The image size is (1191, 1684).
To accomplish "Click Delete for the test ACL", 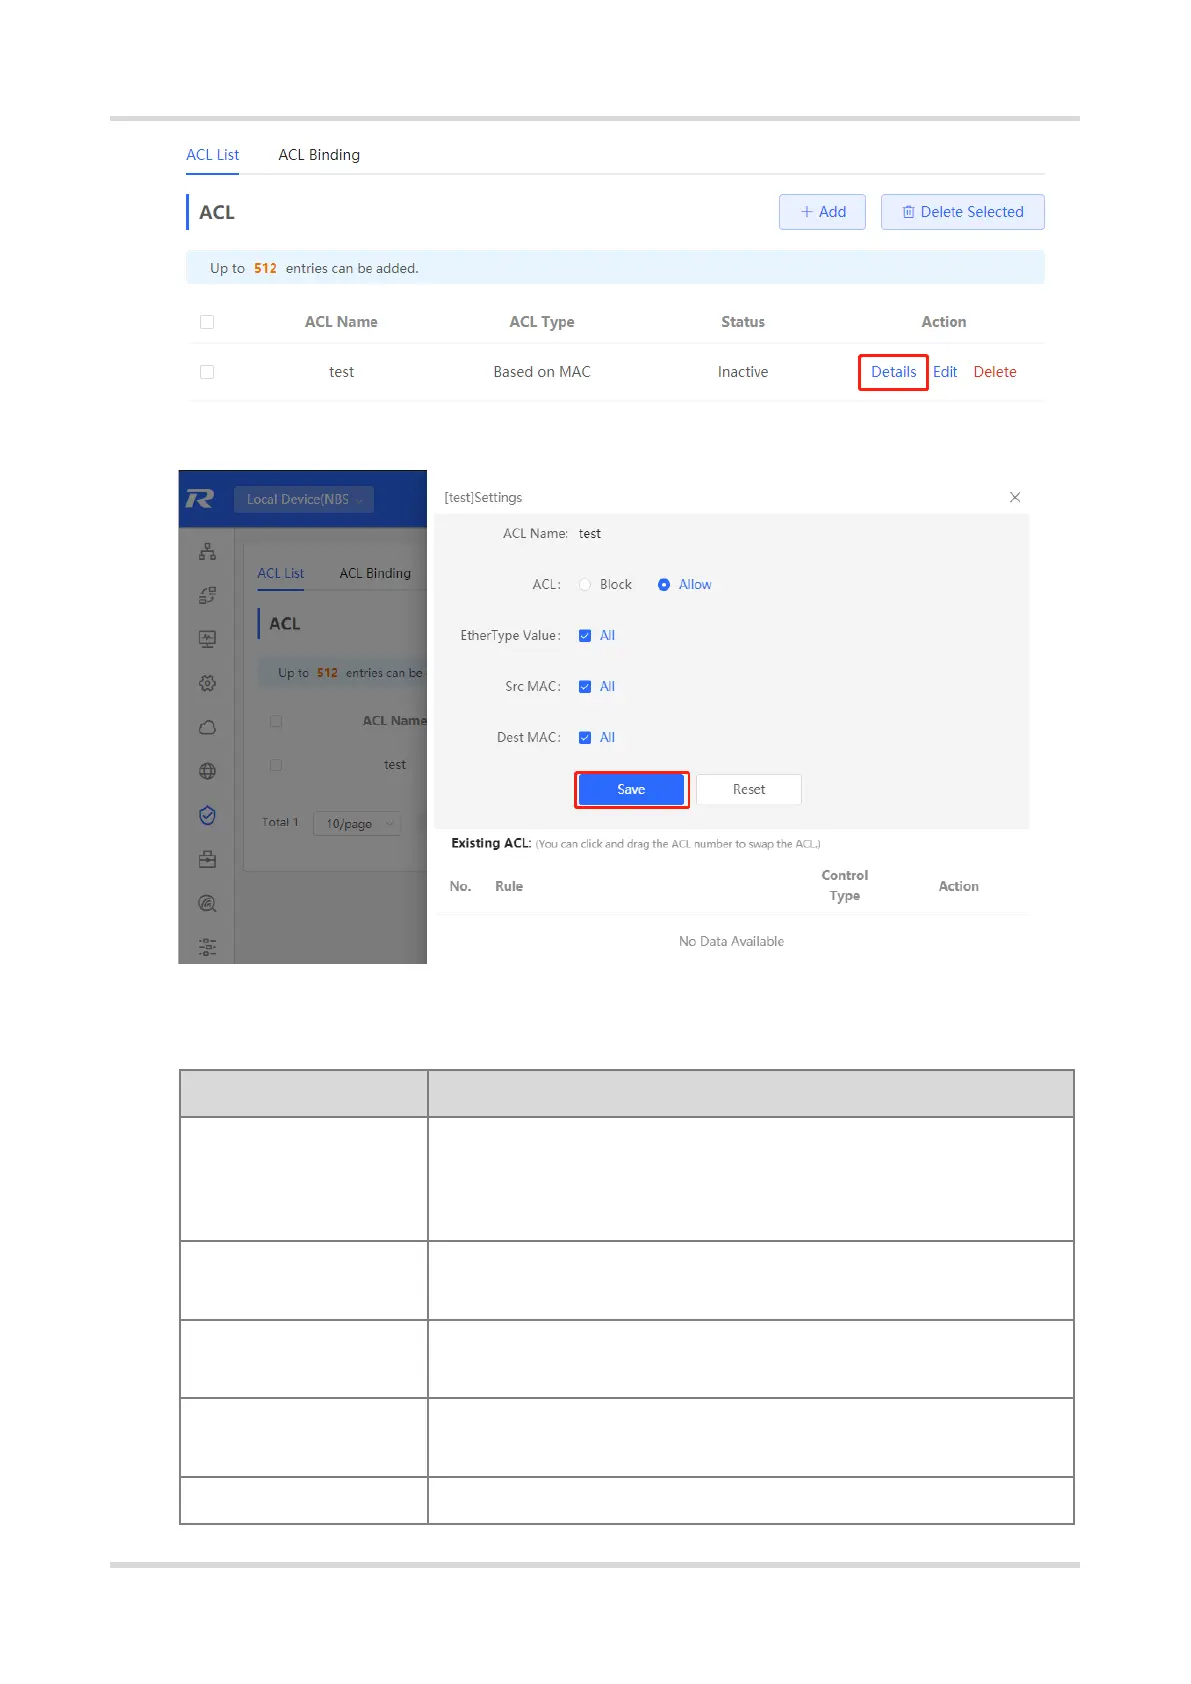I will (995, 372).
